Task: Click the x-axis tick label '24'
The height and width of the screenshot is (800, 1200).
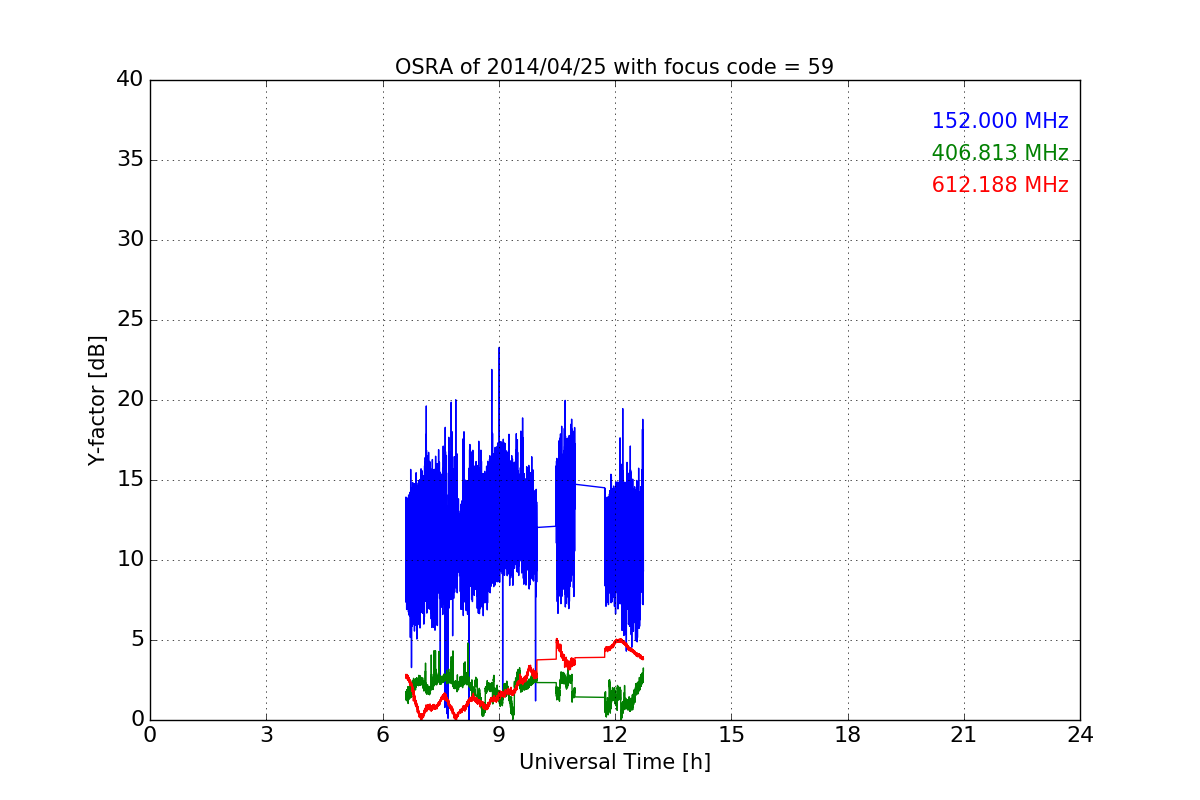Action: (1080, 735)
